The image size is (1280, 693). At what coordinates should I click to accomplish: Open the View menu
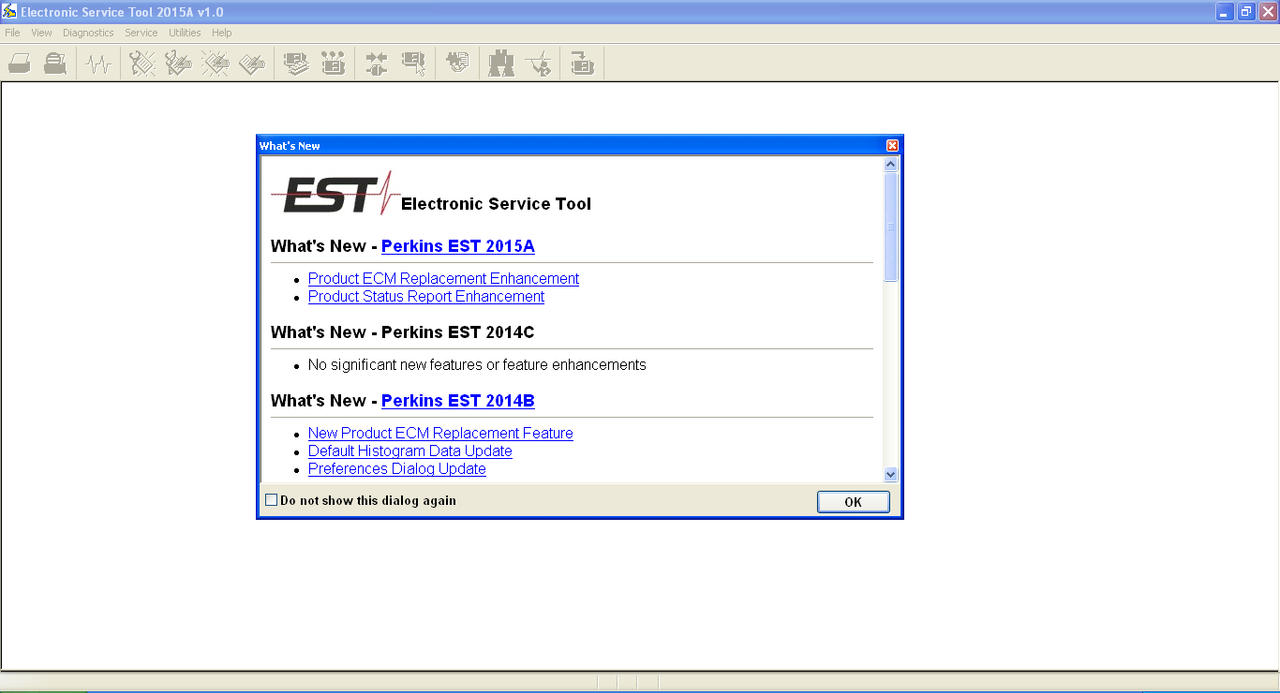[41, 33]
